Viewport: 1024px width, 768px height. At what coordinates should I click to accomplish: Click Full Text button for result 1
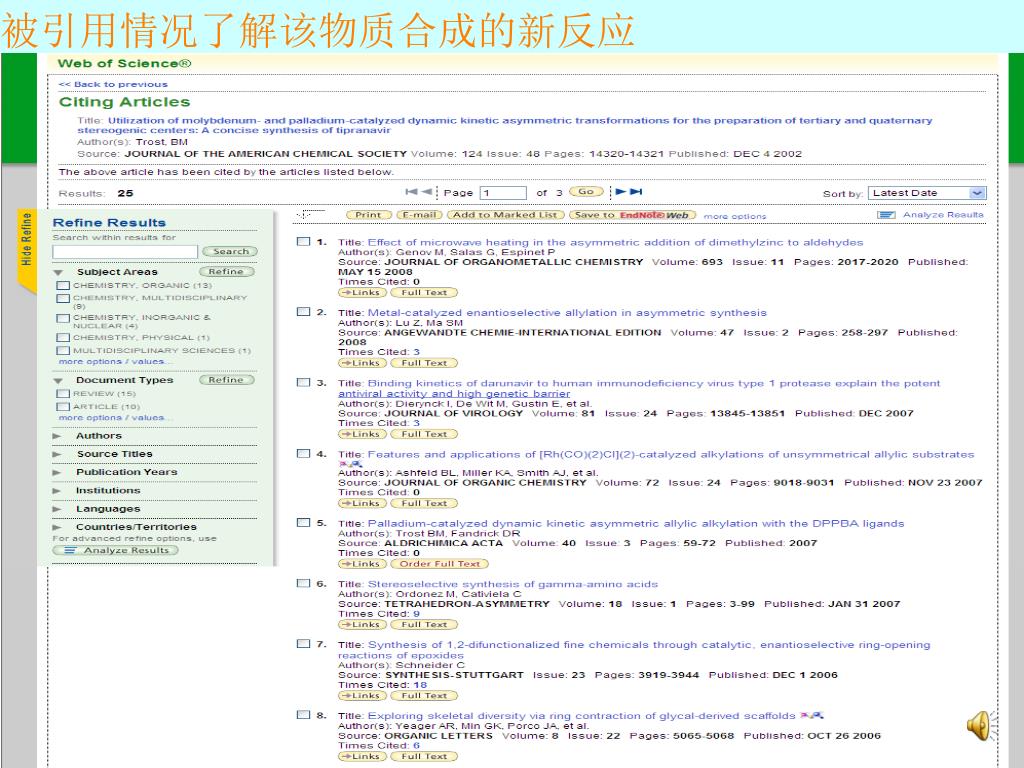coord(424,293)
